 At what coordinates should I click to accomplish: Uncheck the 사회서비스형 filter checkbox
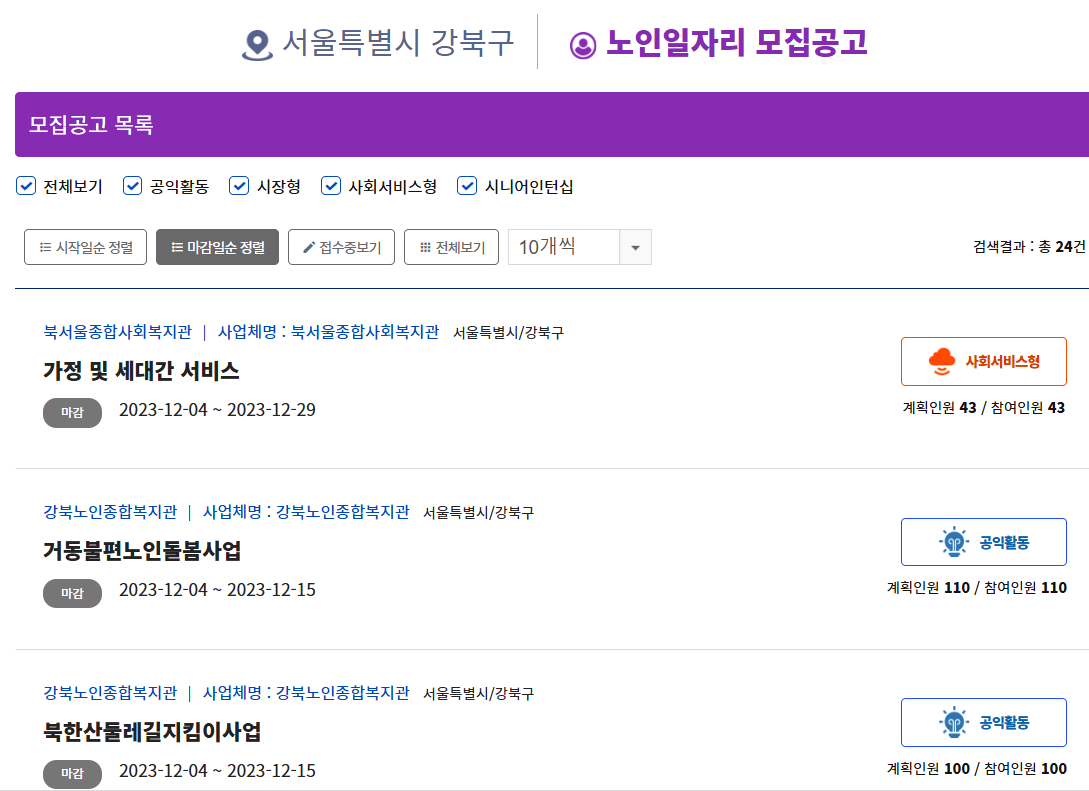[330, 185]
